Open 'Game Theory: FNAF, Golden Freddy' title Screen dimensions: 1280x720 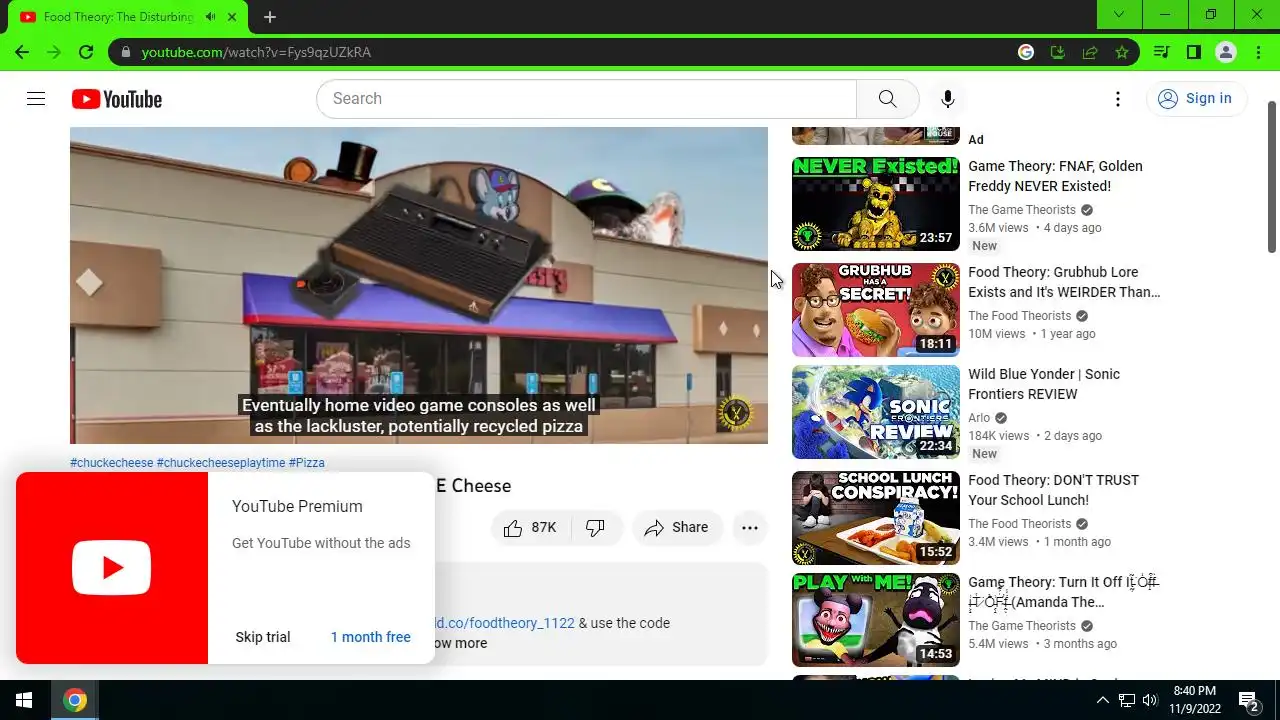click(1055, 176)
